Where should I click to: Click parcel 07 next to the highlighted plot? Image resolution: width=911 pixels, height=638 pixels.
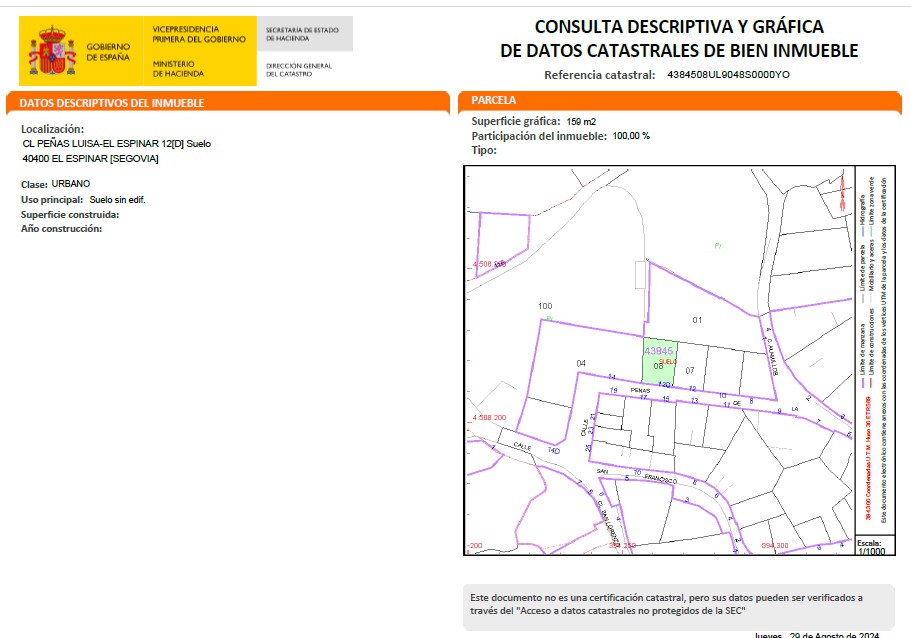pos(690,370)
